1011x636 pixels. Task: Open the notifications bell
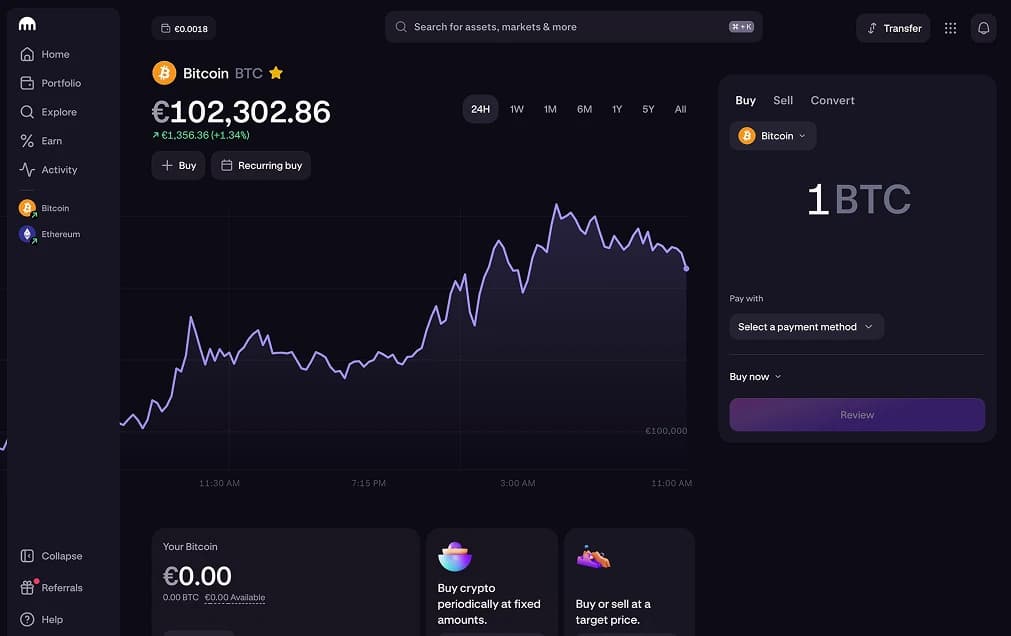(x=983, y=28)
